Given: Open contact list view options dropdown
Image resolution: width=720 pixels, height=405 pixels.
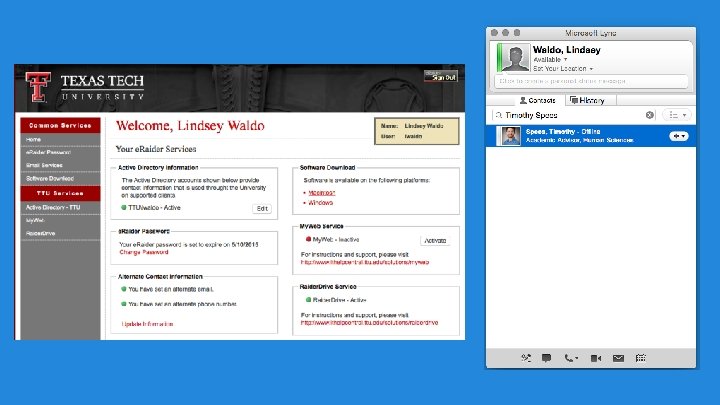Looking at the screenshot, I should coord(677,115).
